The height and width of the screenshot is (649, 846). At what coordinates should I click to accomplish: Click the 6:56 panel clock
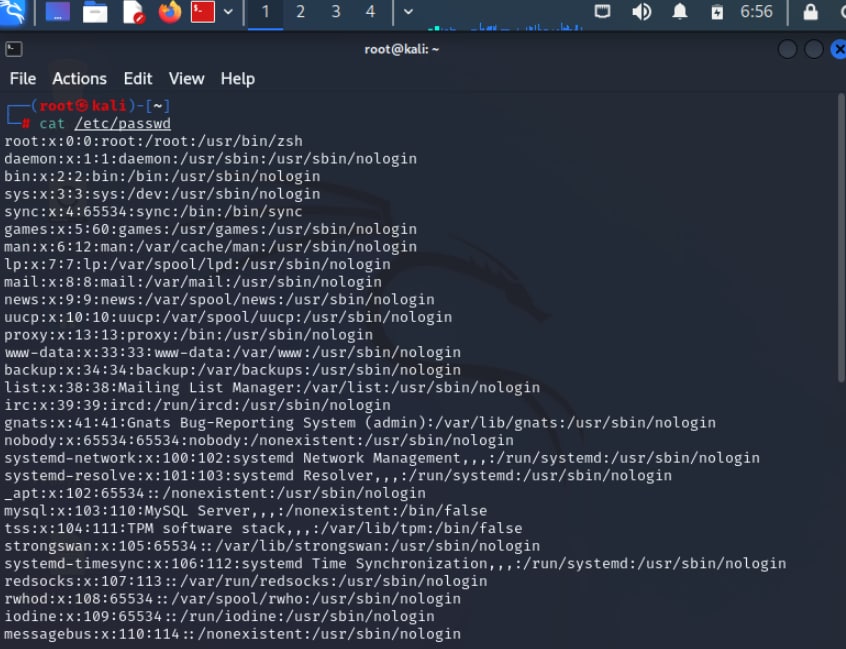[x=756, y=11]
